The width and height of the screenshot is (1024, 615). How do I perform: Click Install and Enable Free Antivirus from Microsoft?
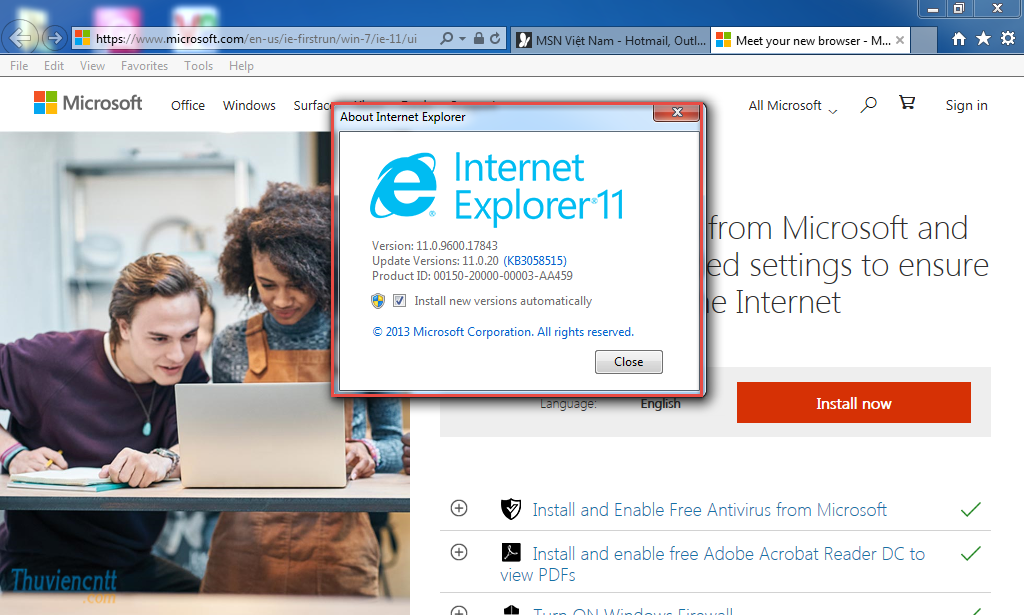tap(709, 510)
